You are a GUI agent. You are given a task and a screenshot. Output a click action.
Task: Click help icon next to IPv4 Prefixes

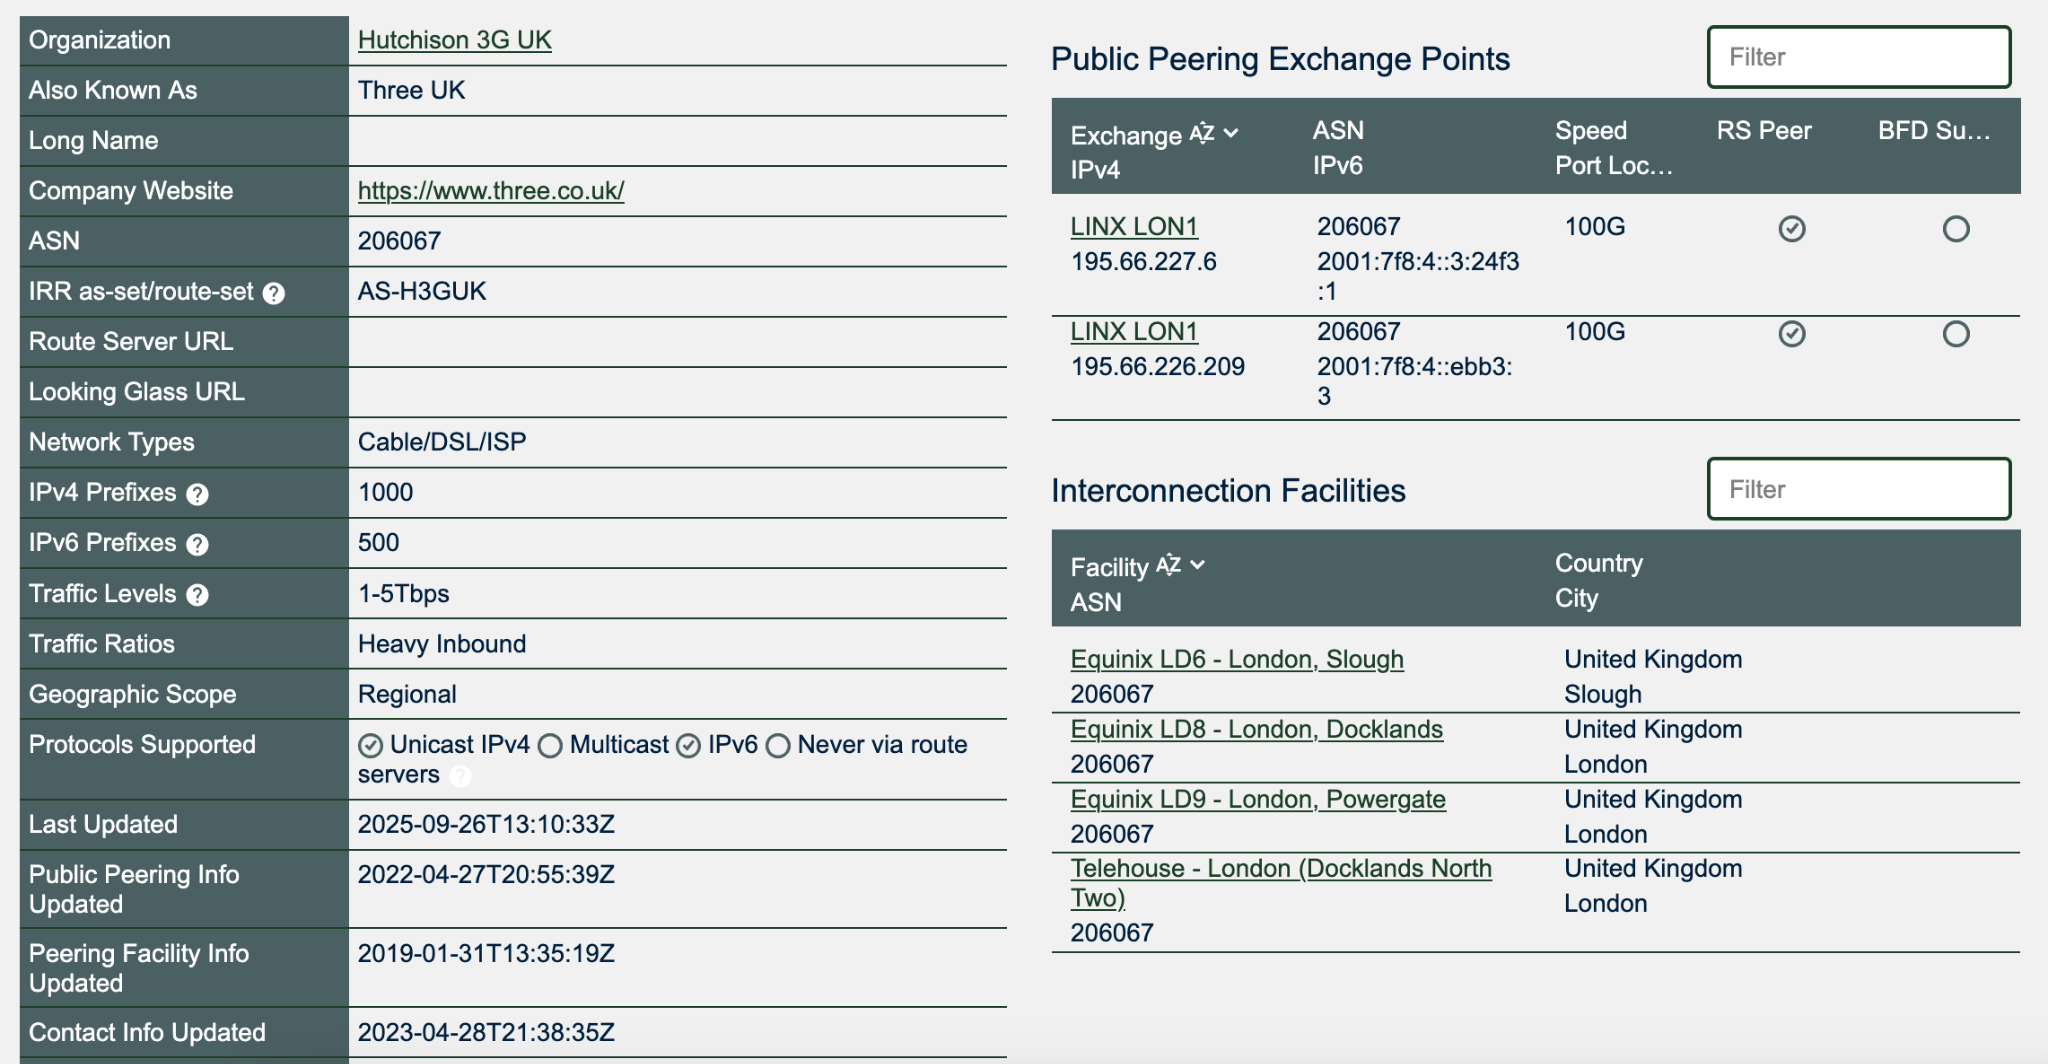(x=198, y=494)
